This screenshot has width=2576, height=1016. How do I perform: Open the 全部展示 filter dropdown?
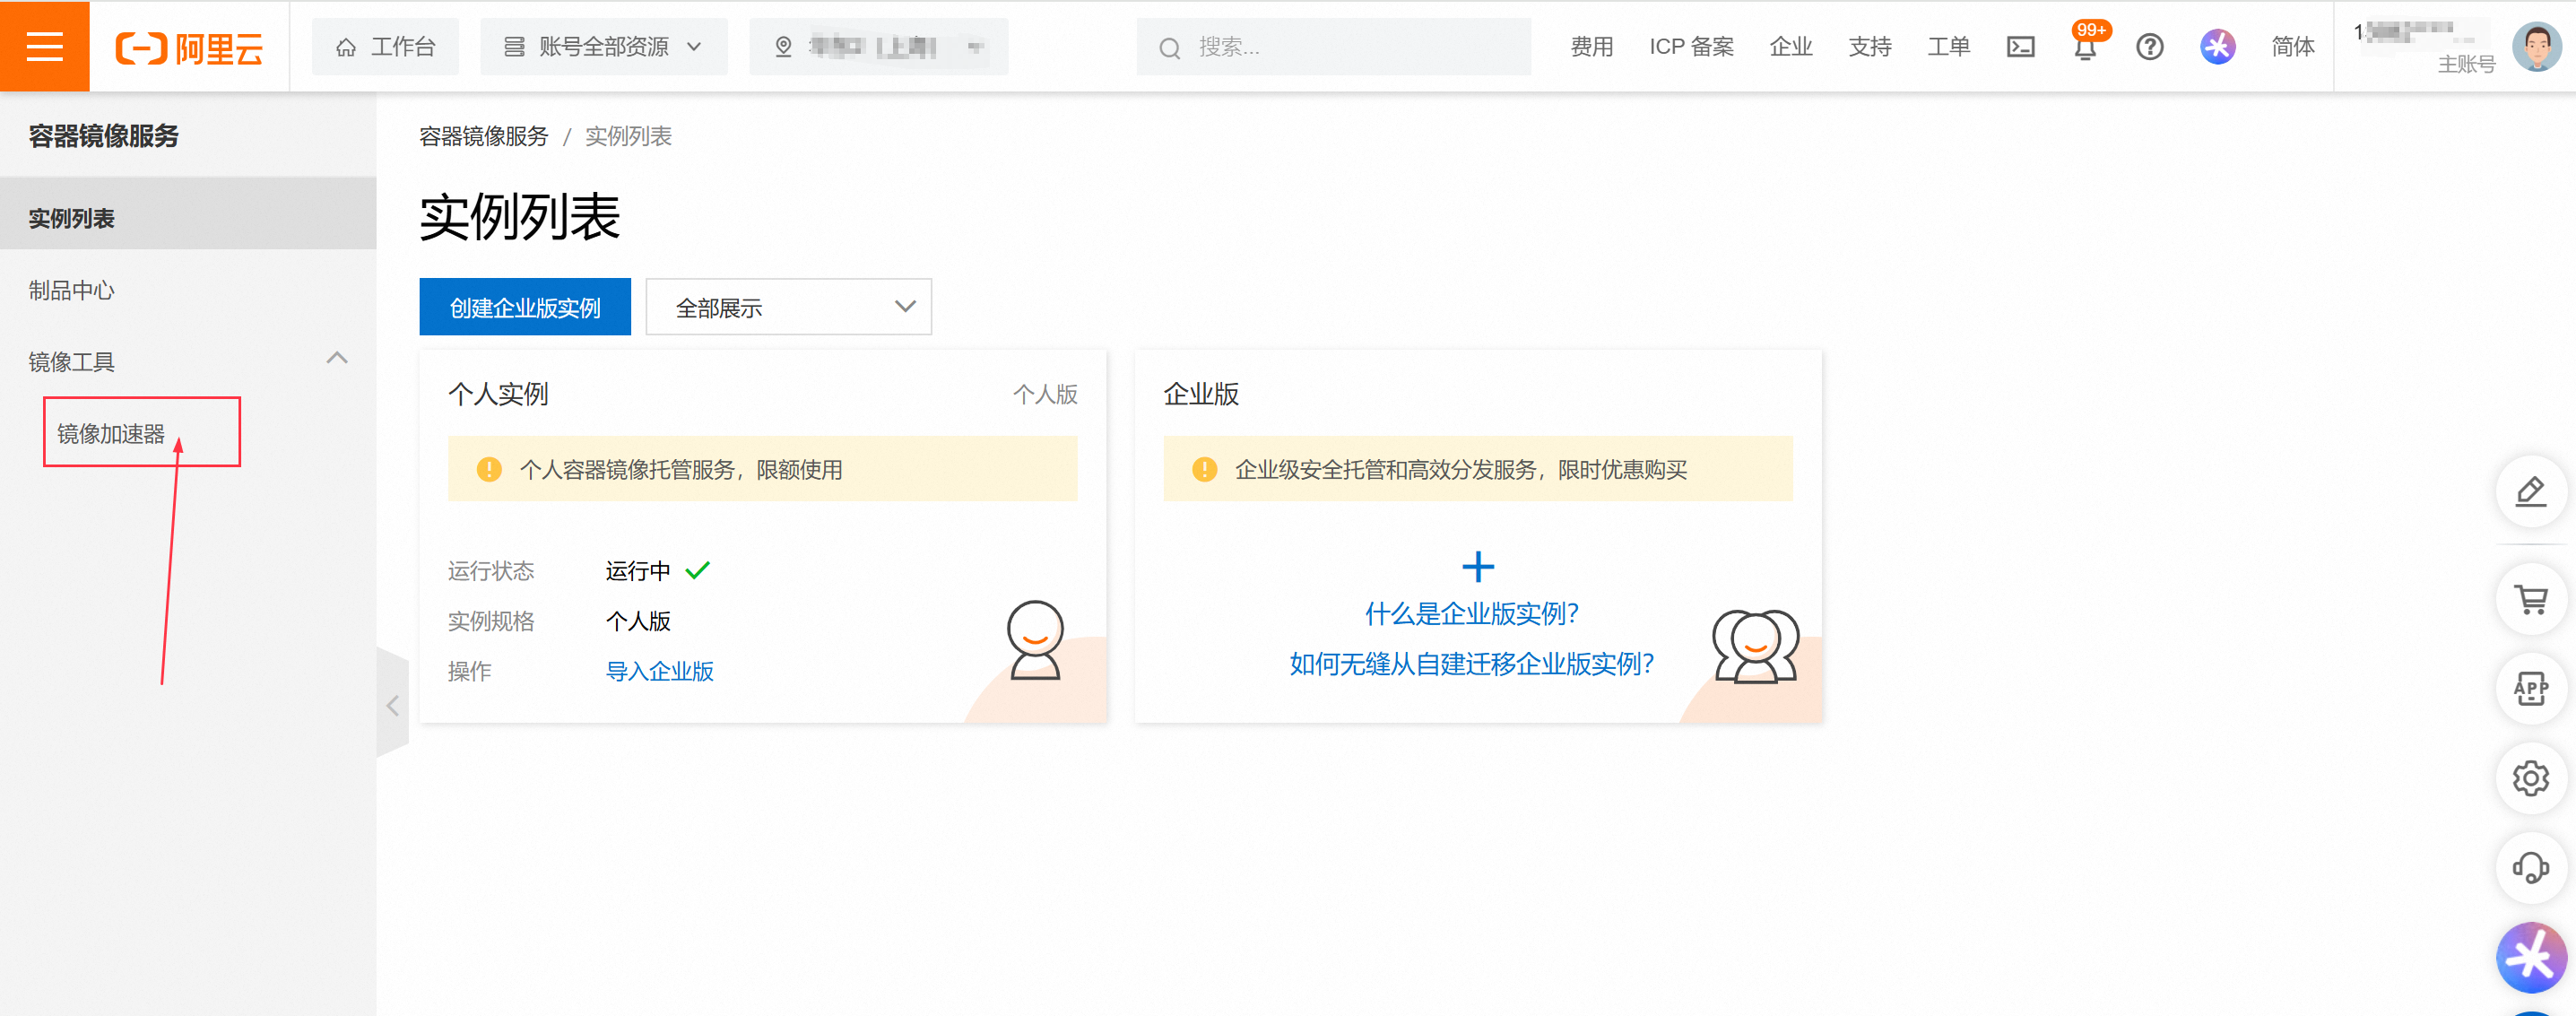[x=788, y=307]
